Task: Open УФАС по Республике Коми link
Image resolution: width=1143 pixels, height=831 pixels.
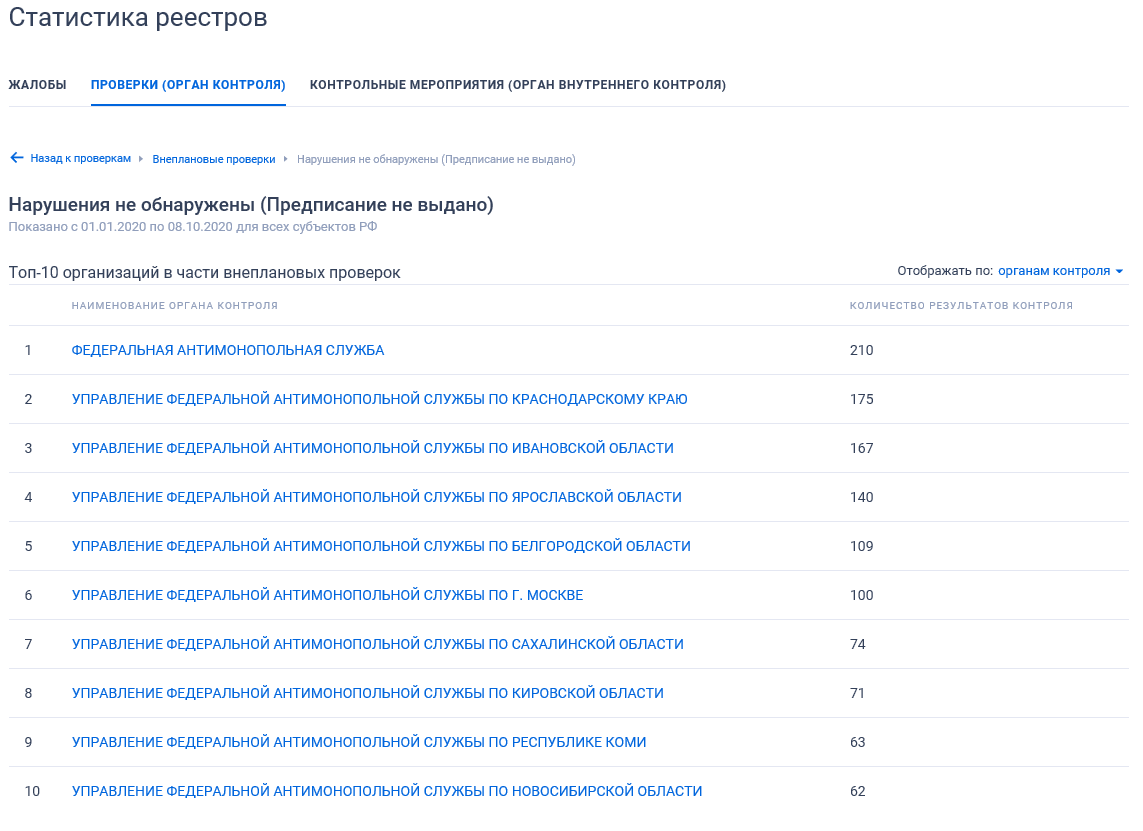Action: [x=359, y=741]
